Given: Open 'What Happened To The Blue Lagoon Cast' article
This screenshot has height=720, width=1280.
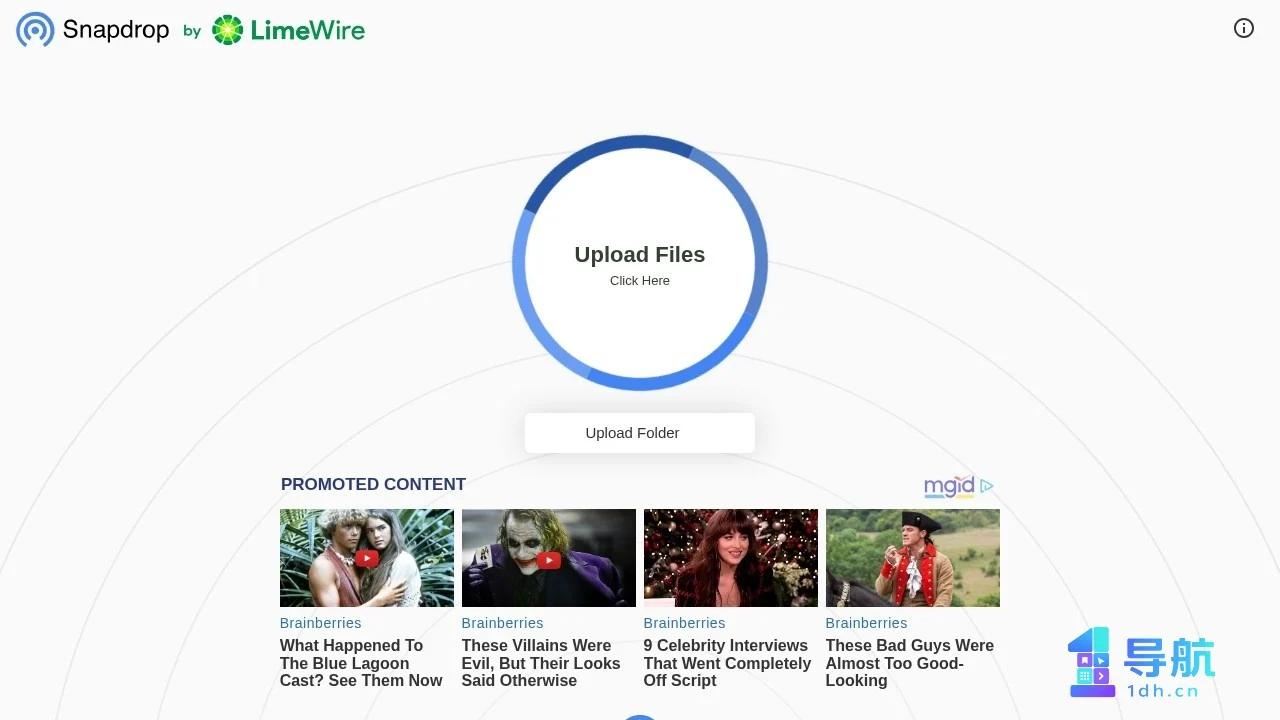Looking at the screenshot, I should [361, 663].
